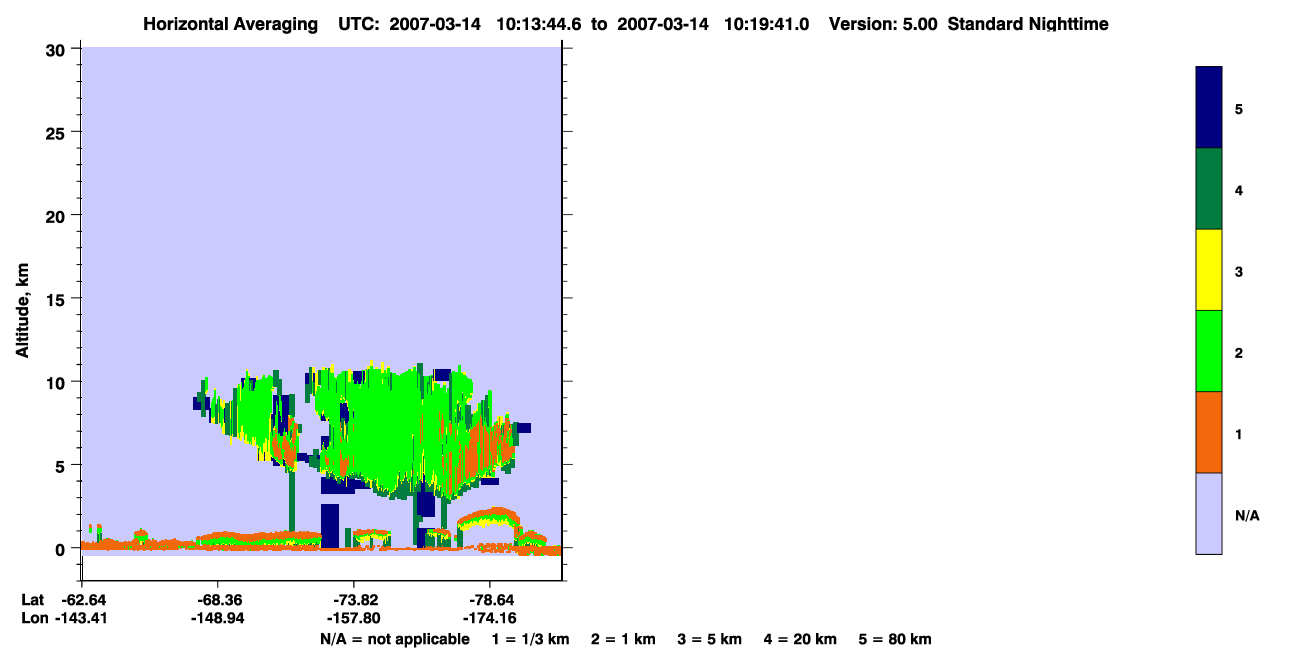Screen dimensions: 1300x667
Task: Click the 20 altitude tick label
Action: [x=57, y=216]
